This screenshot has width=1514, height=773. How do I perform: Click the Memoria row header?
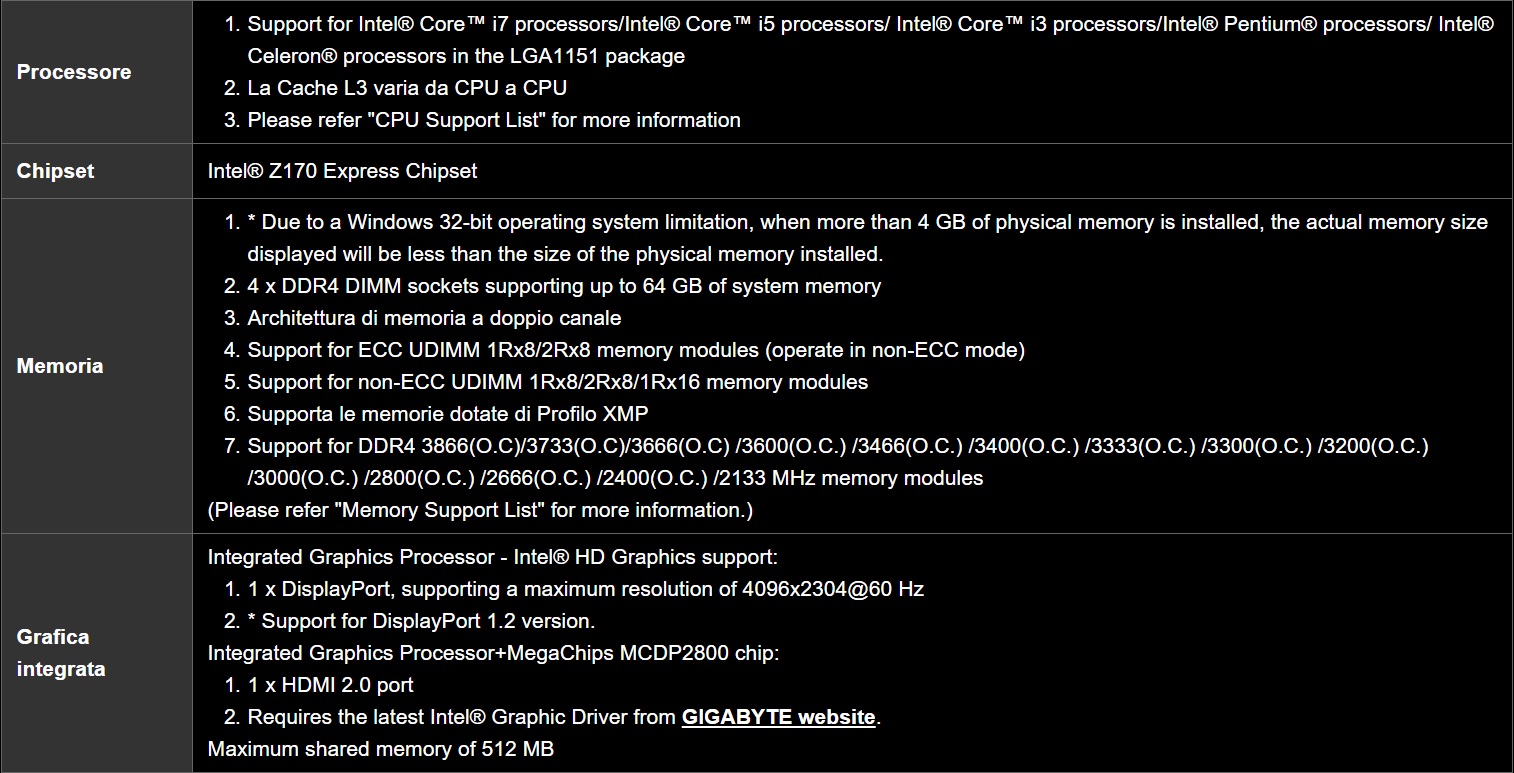pyautogui.click(x=60, y=366)
